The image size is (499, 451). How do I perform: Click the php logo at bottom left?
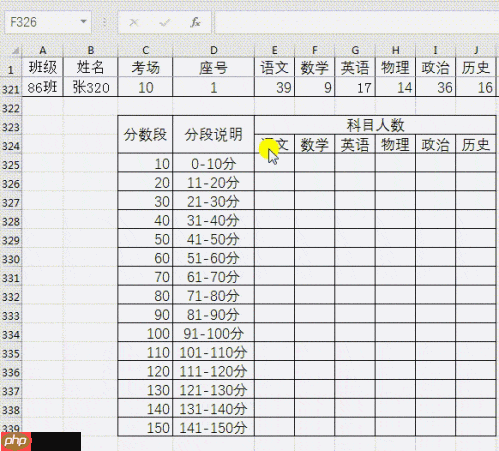pos(16,441)
